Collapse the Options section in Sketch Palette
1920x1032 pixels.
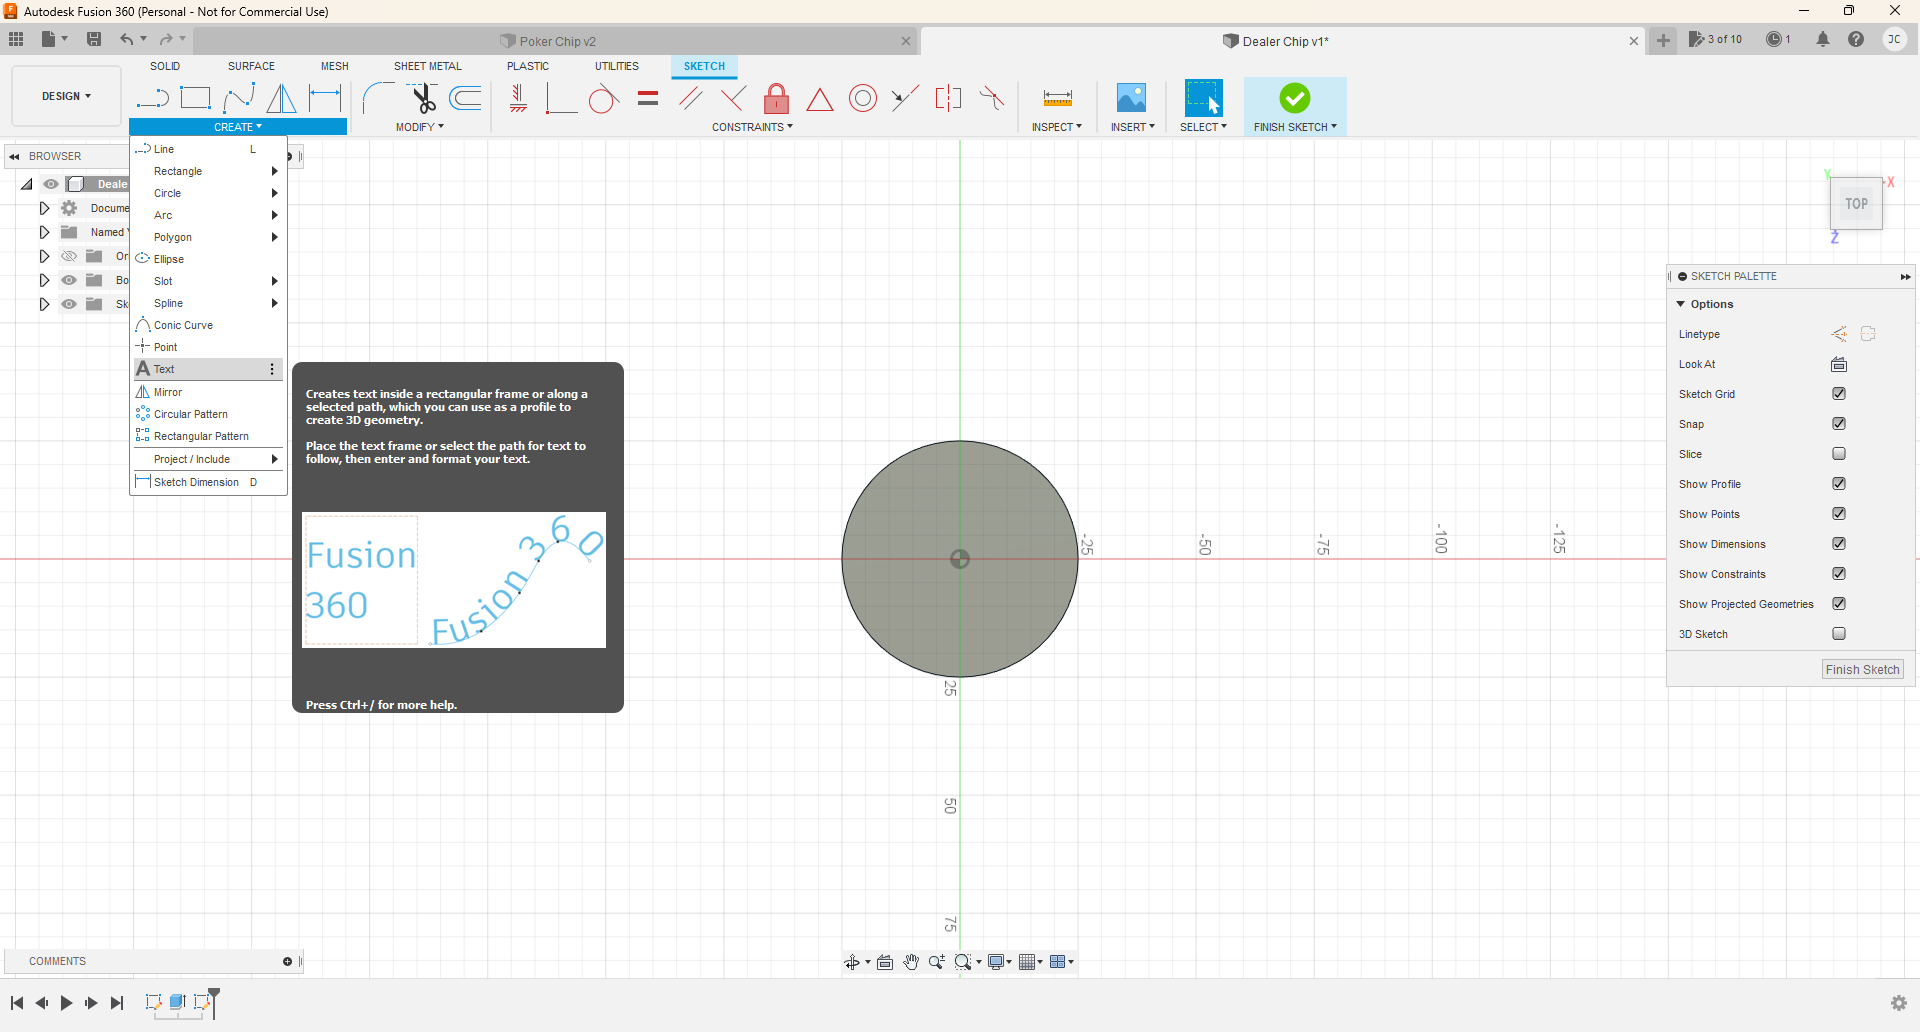pos(1681,304)
